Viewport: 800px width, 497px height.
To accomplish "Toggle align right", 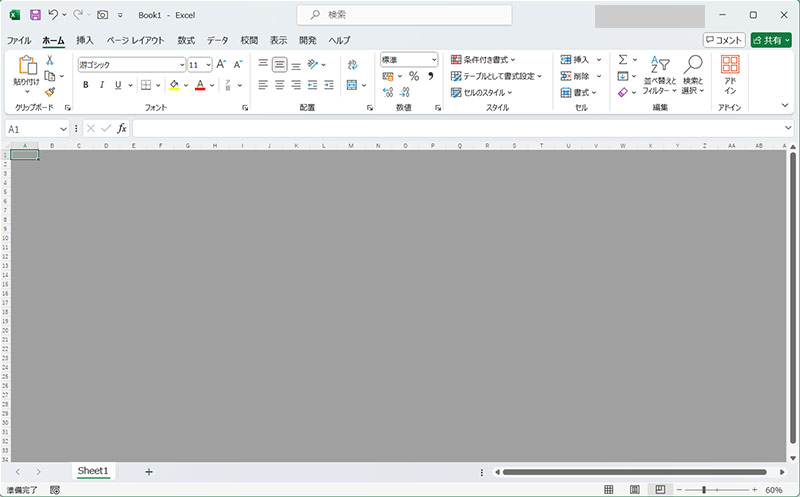I will [x=296, y=85].
